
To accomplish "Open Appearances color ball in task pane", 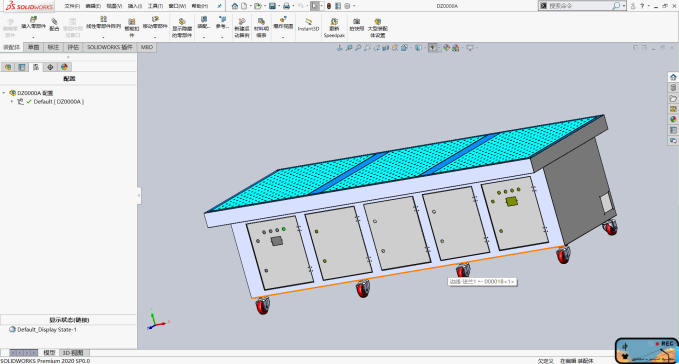I will click(x=673, y=119).
